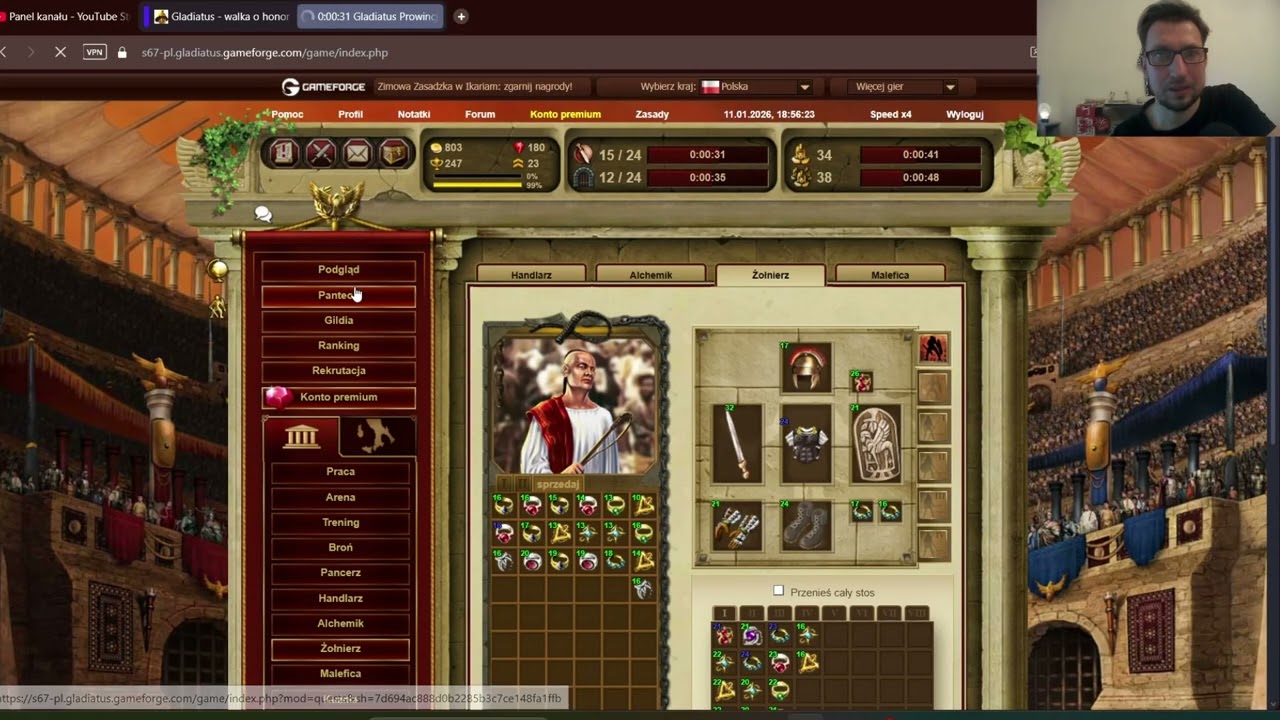The width and height of the screenshot is (1280, 720).
Task: Open the 'Wybierz kraj' Polska dropdown
Action: (x=755, y=87)
